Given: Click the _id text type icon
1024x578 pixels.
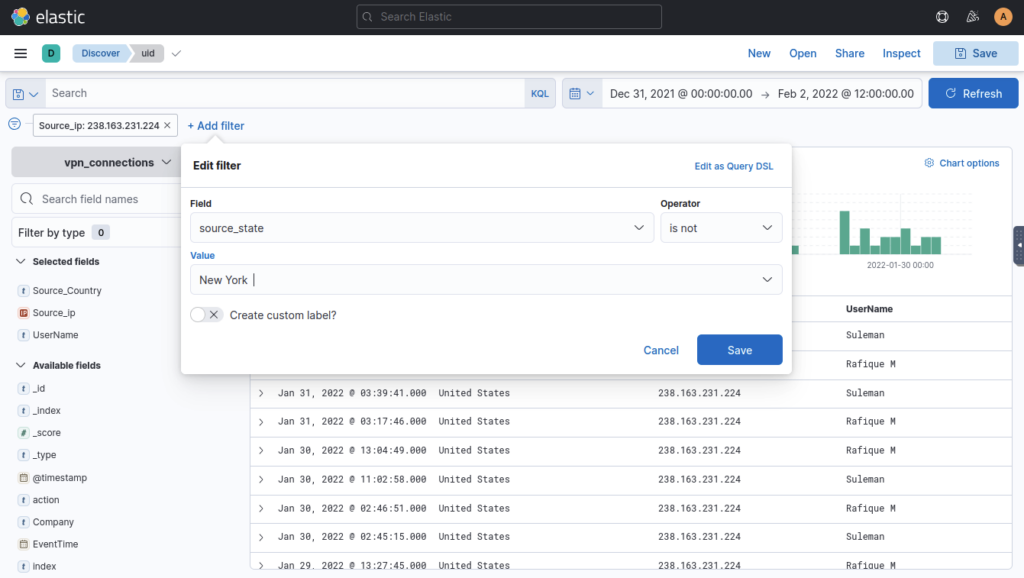Looking at the screenshot, I should pyautogui.click(x=24, y=389).
